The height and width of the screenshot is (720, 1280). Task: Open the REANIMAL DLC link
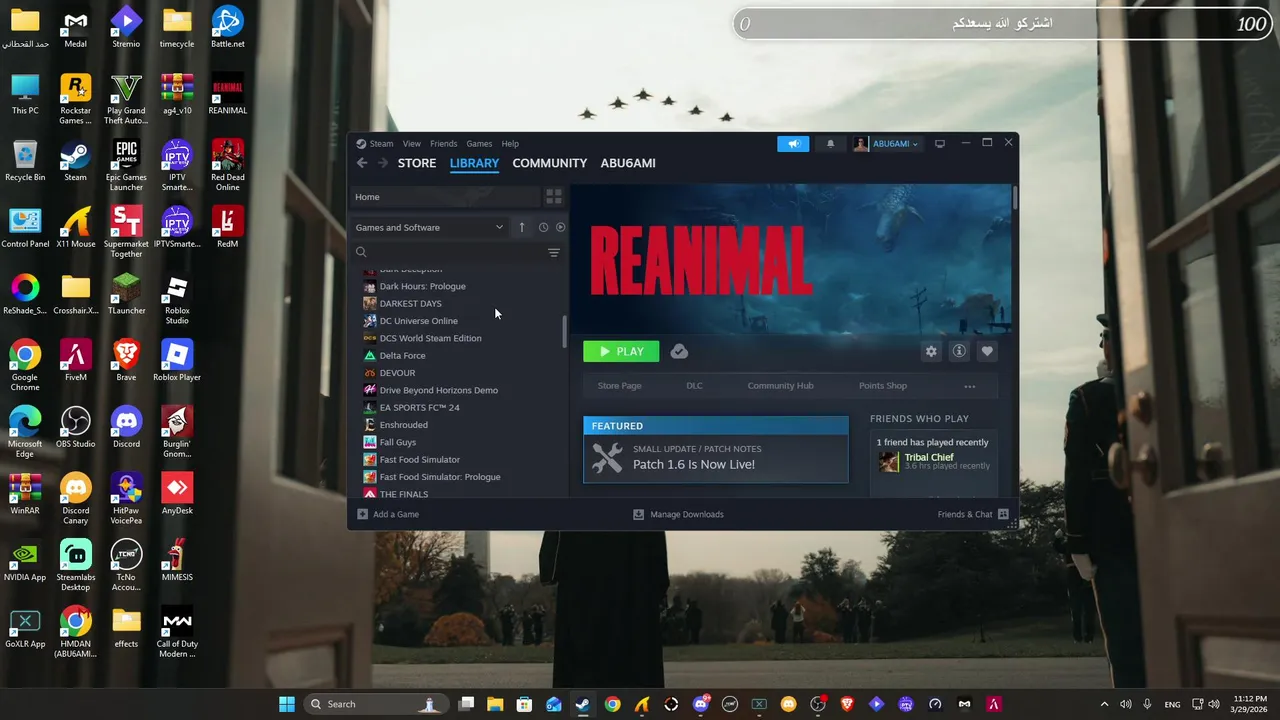(x=694, y=386)
